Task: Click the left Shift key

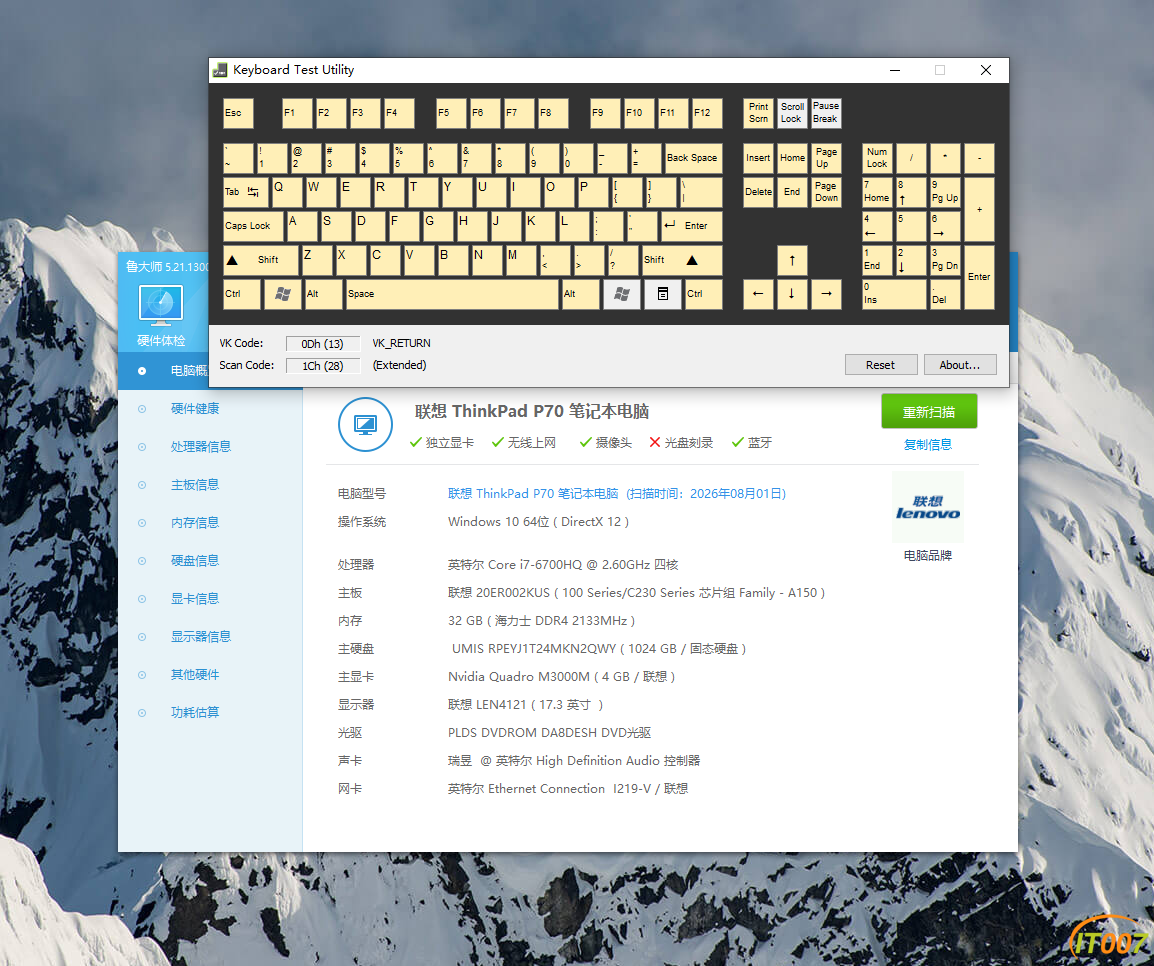Action: (x=261, y=260)
